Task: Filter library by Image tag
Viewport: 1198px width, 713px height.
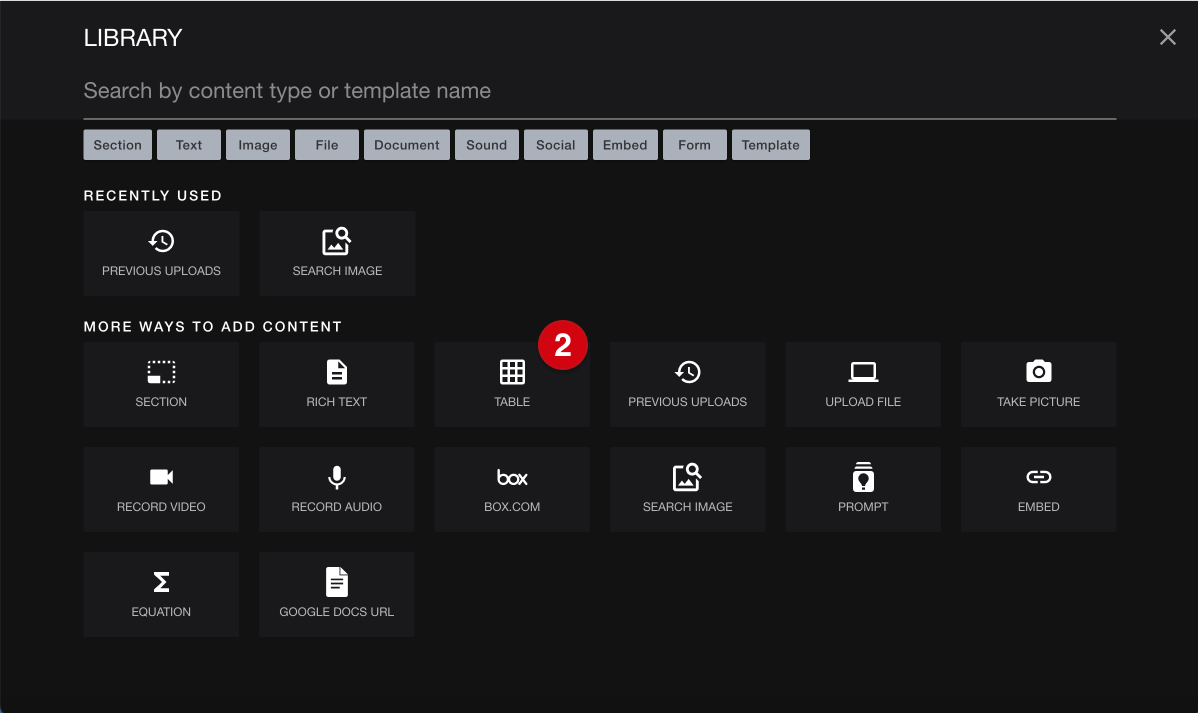Action: tap(257, 144)
